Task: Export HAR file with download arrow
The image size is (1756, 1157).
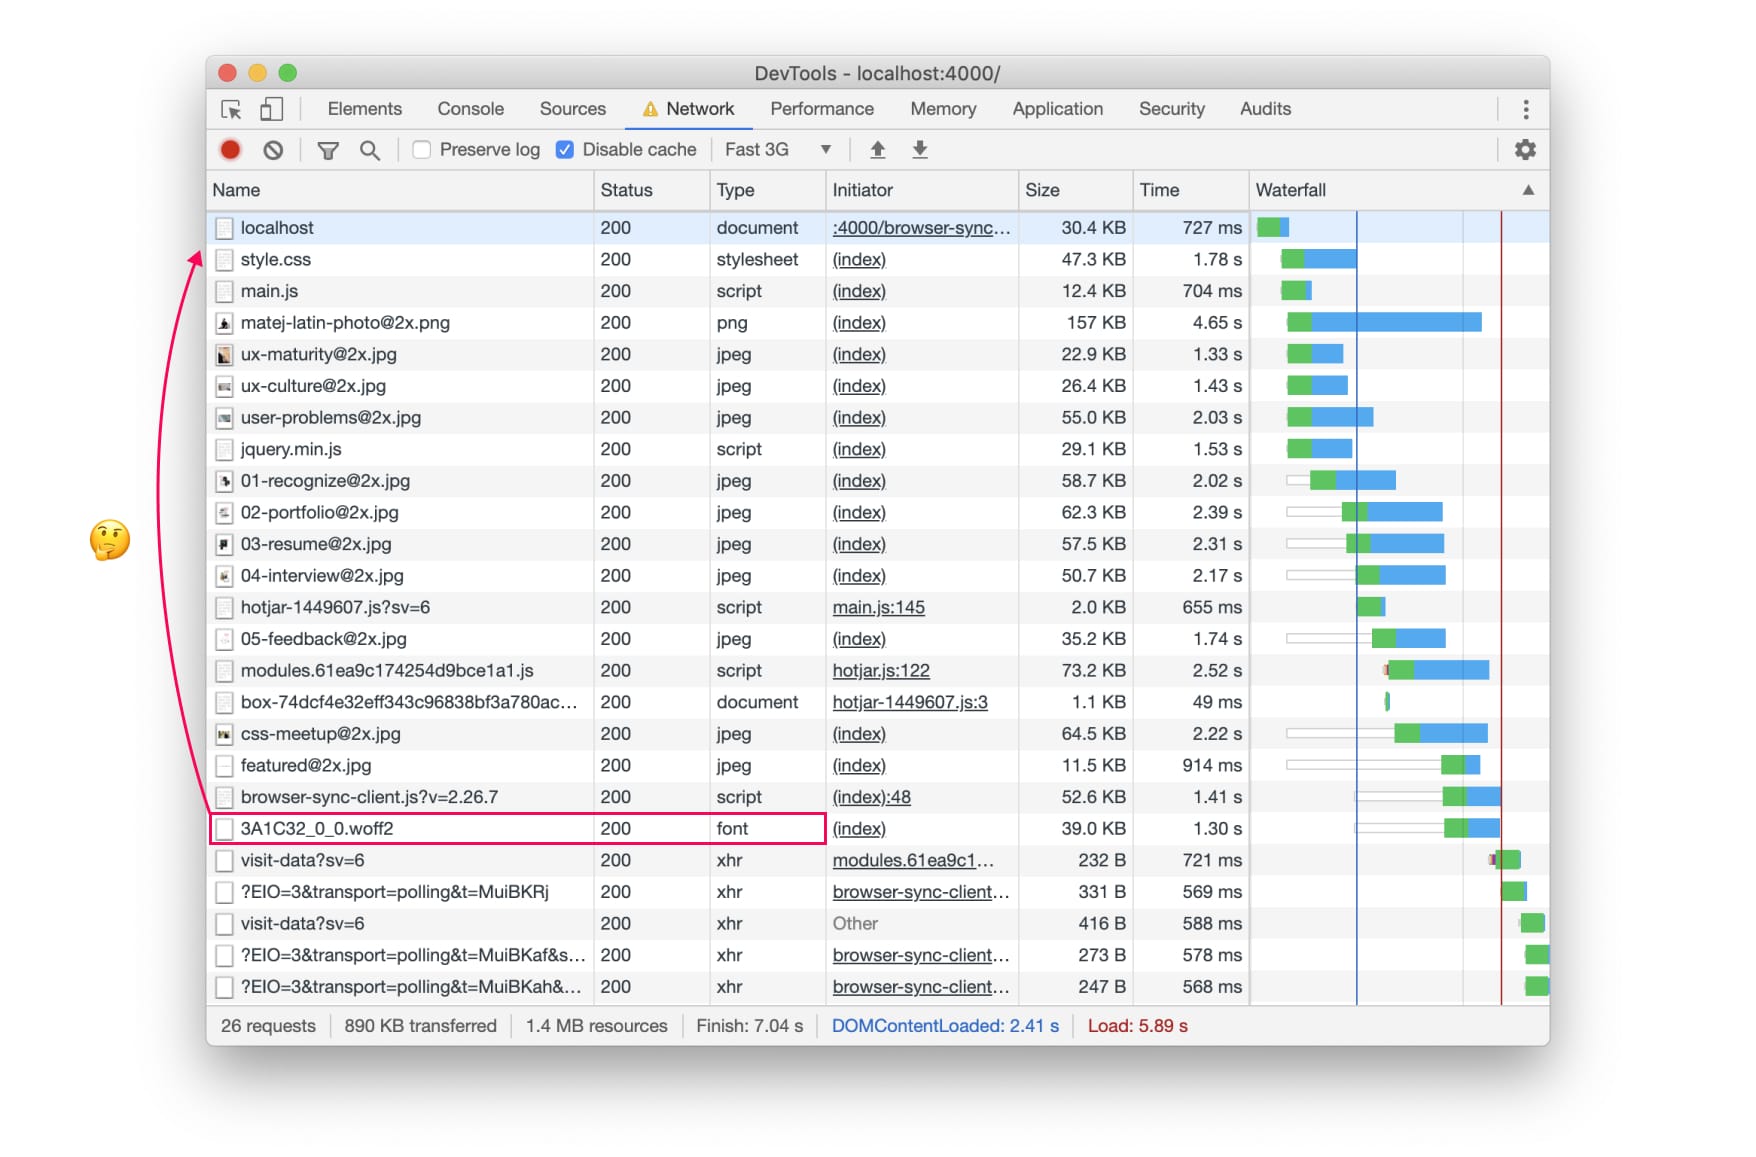Action: (x=920, y=150)
